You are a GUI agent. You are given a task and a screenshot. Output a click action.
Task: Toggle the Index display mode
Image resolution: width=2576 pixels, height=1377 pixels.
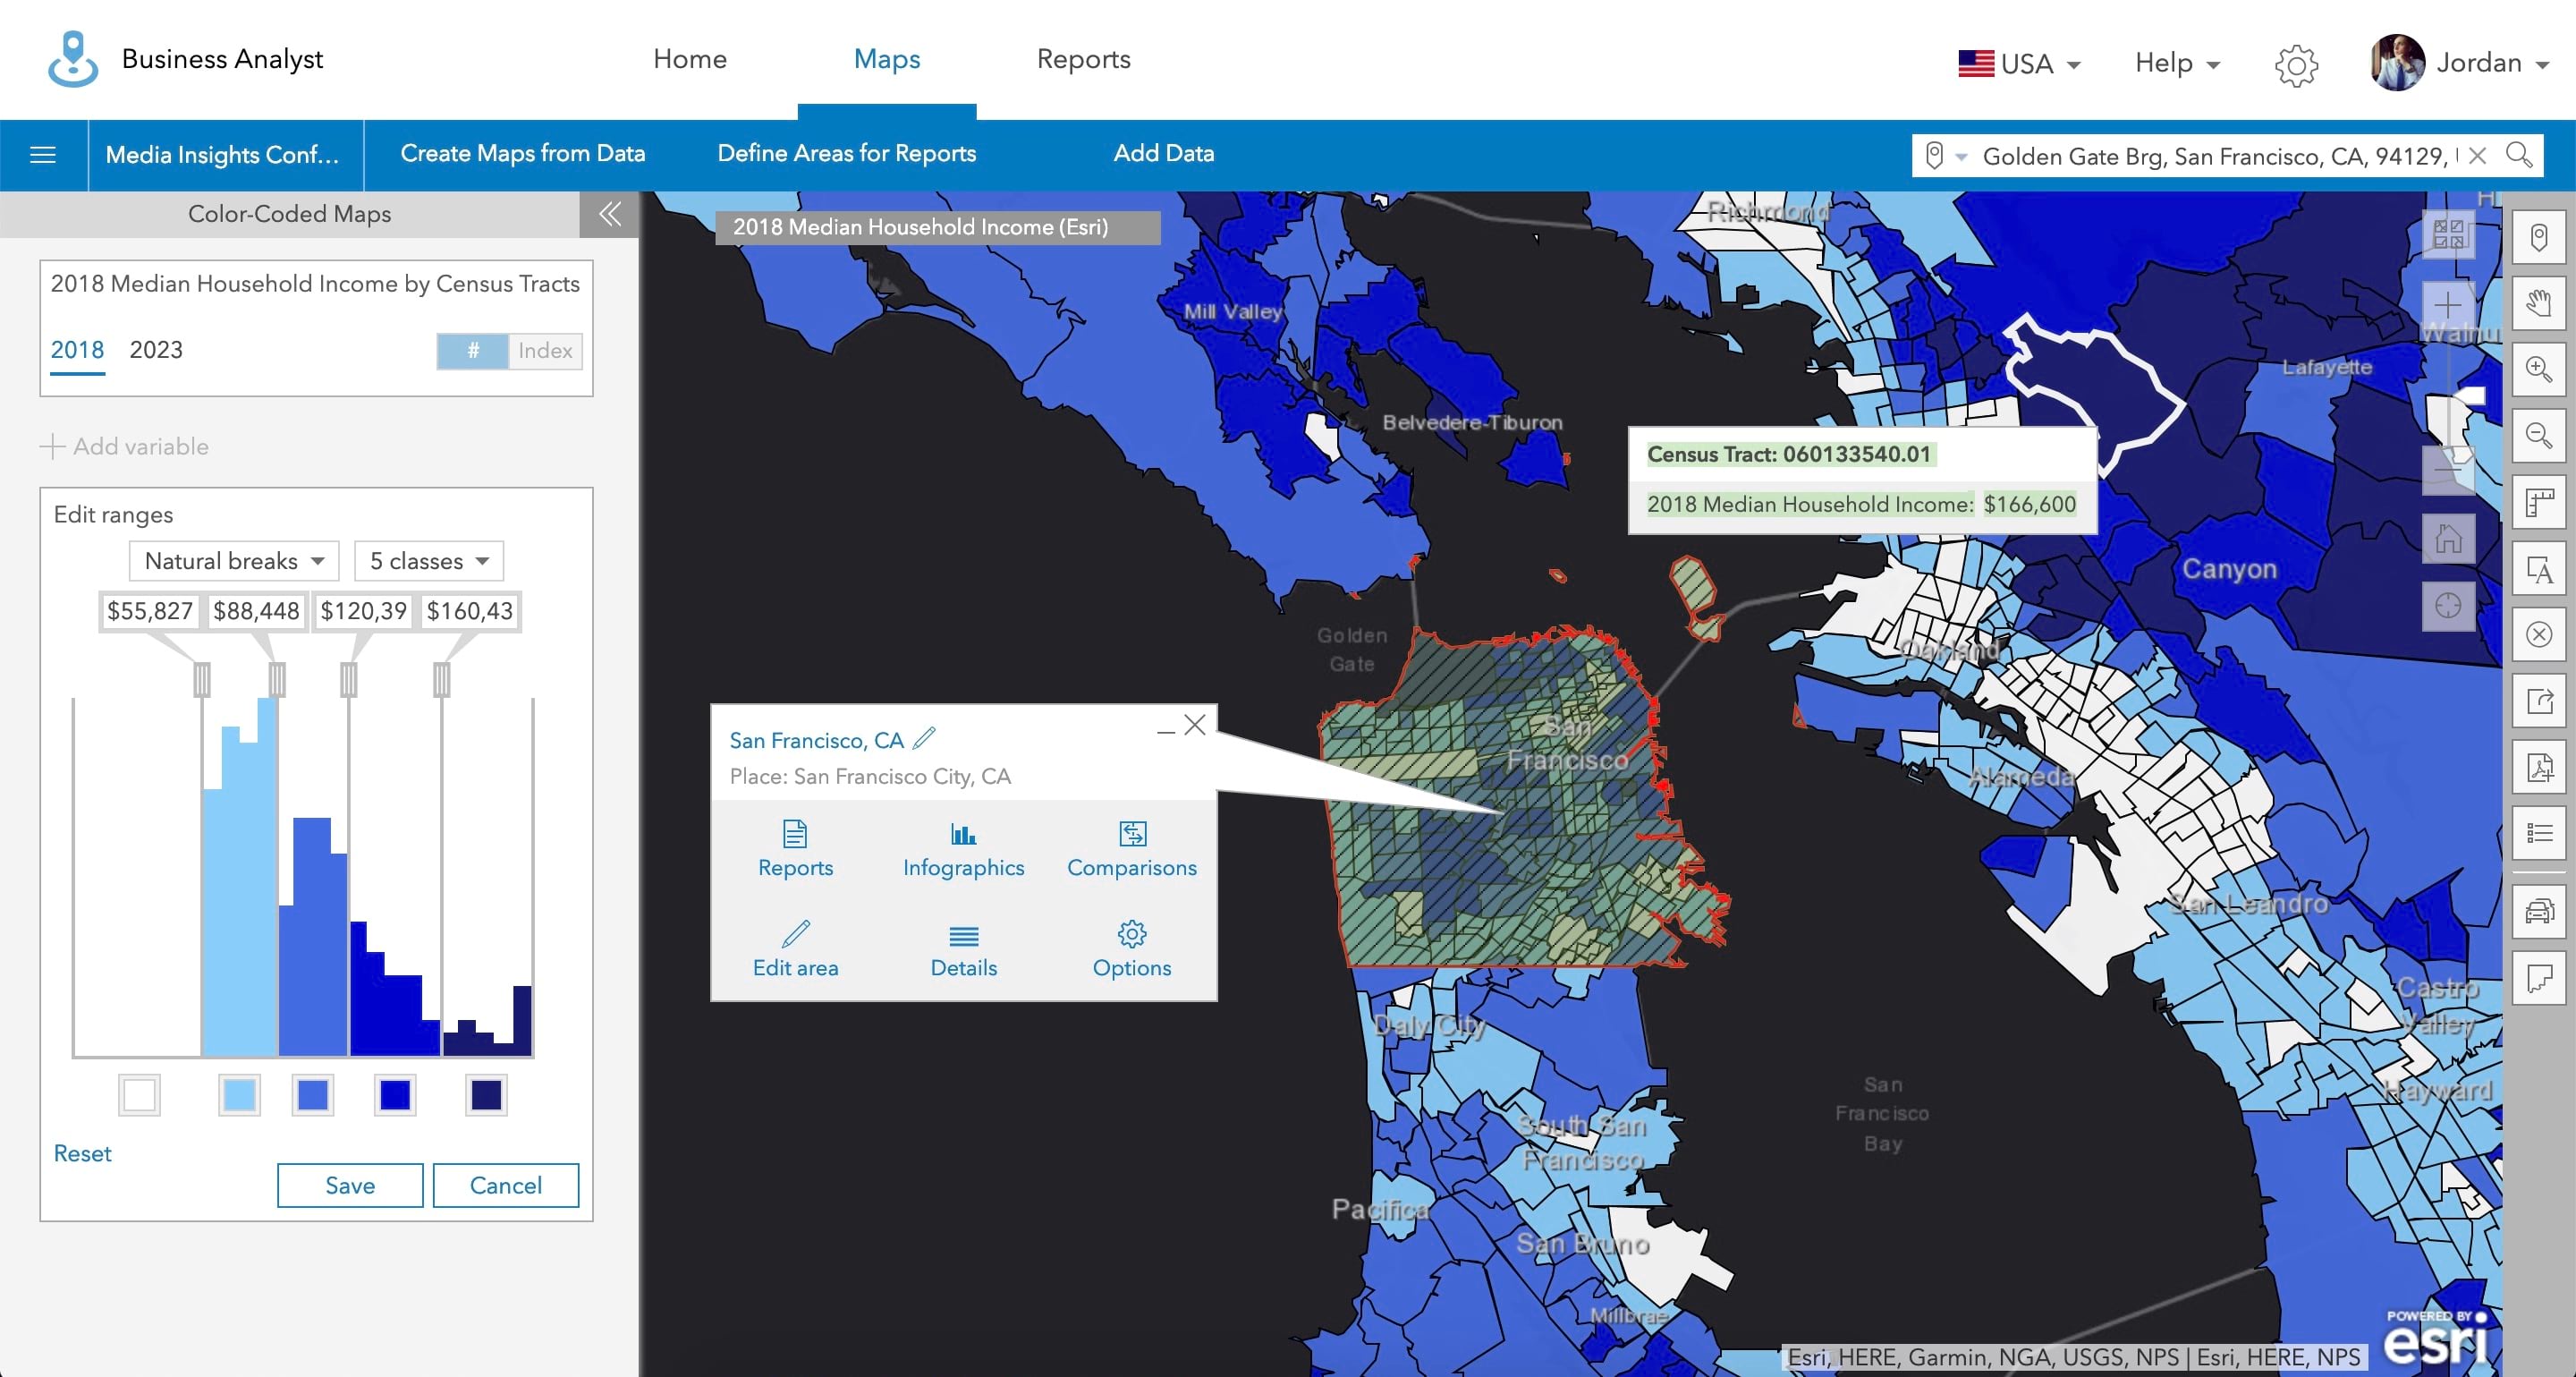pos(543,351)
